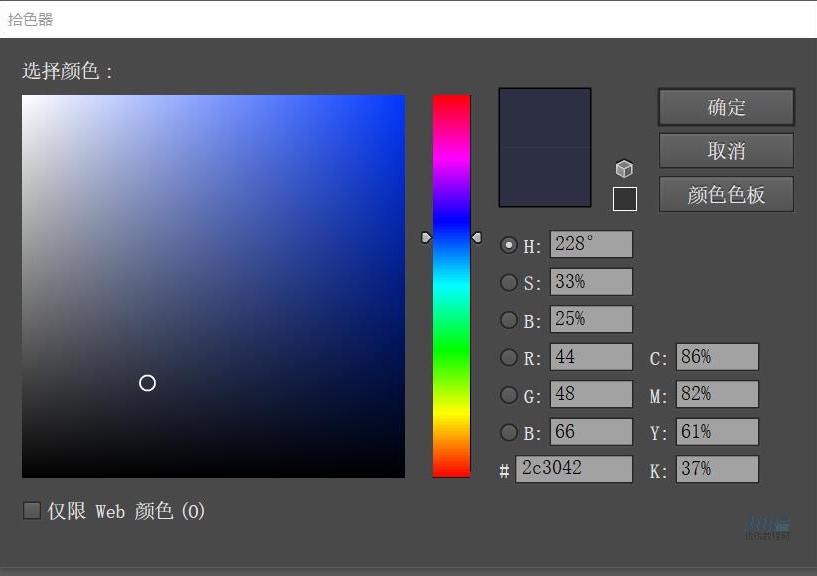Select the blue B radio button

[x=509, y=432]
